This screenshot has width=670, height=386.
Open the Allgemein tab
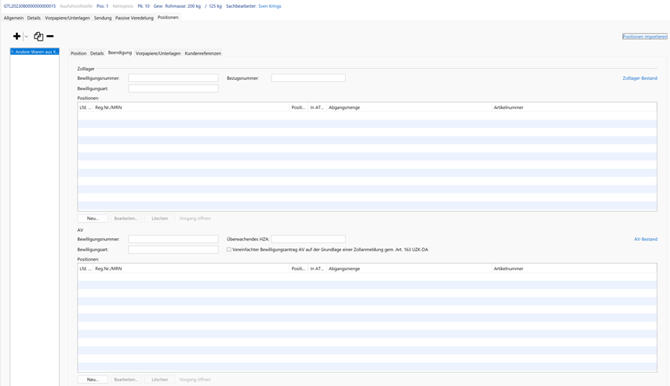pos(14,18)
